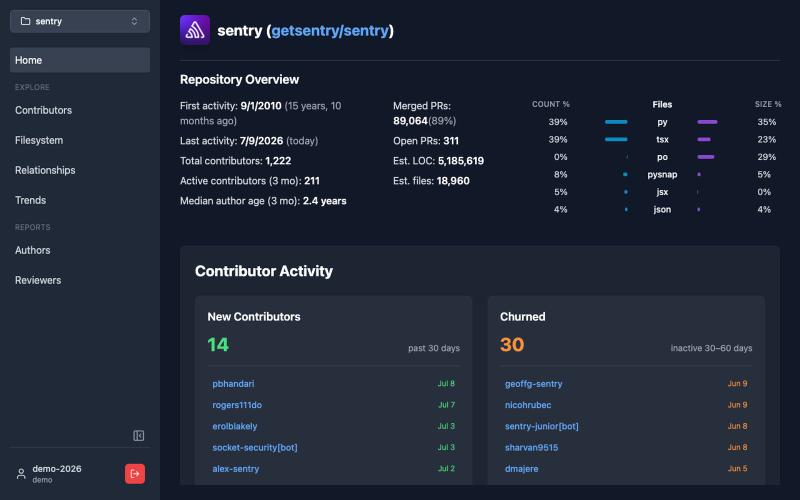Click the py purple size bar
The width and height of the screenshot is (800, 500).
pyautogui.click(x=707, y=122)
